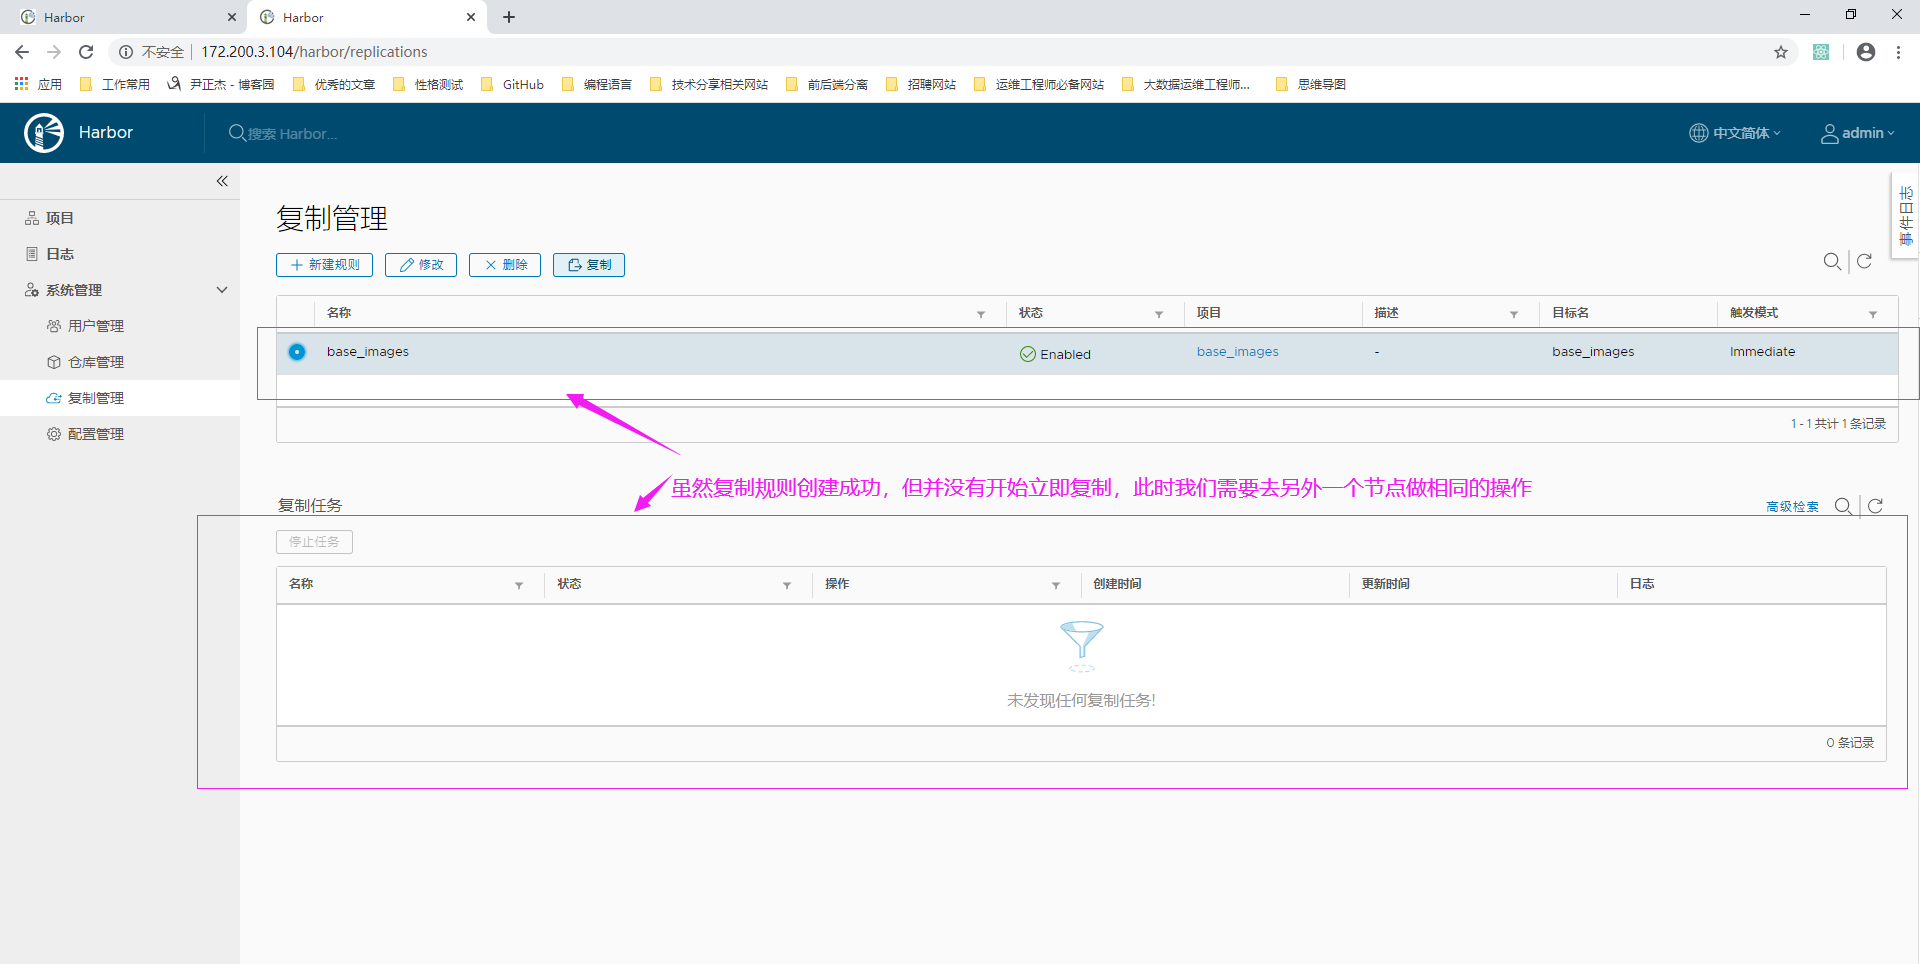Open the side event log panel tab

[1906, 216]
